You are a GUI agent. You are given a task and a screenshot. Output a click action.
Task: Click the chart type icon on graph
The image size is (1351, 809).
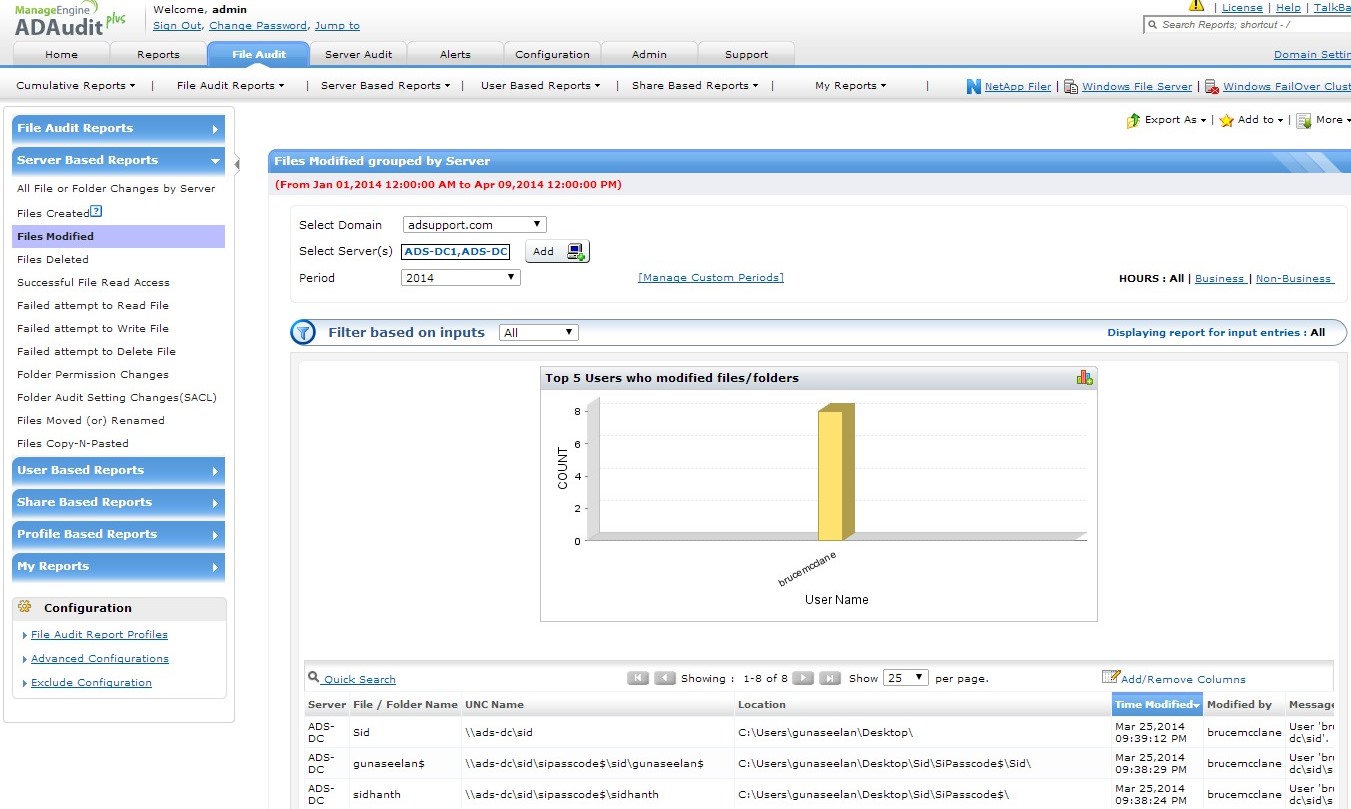click(x=1084, y=377)
